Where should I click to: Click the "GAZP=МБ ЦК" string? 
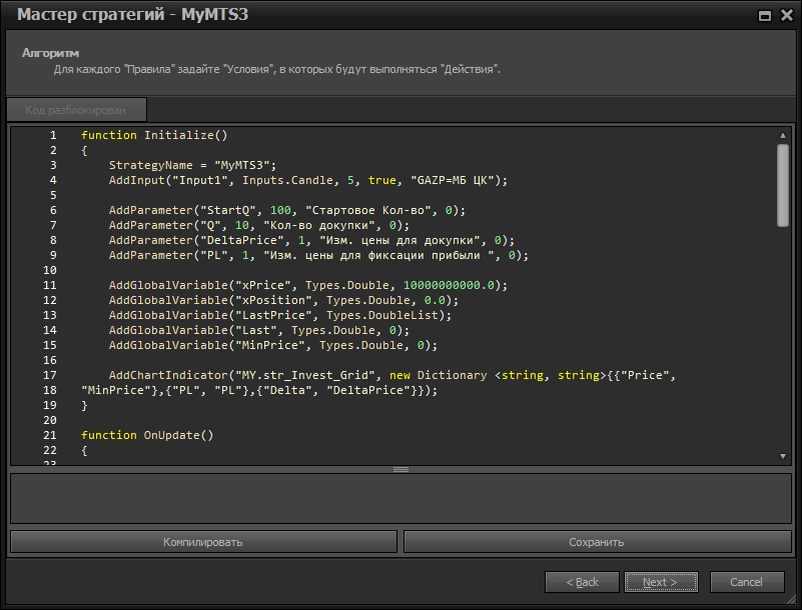point(452,180)
